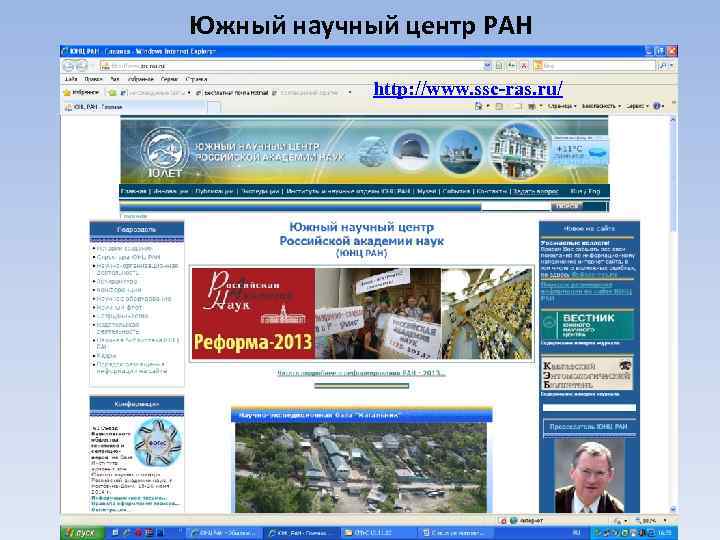Open a new blank browser tab

tap(214, 107)
